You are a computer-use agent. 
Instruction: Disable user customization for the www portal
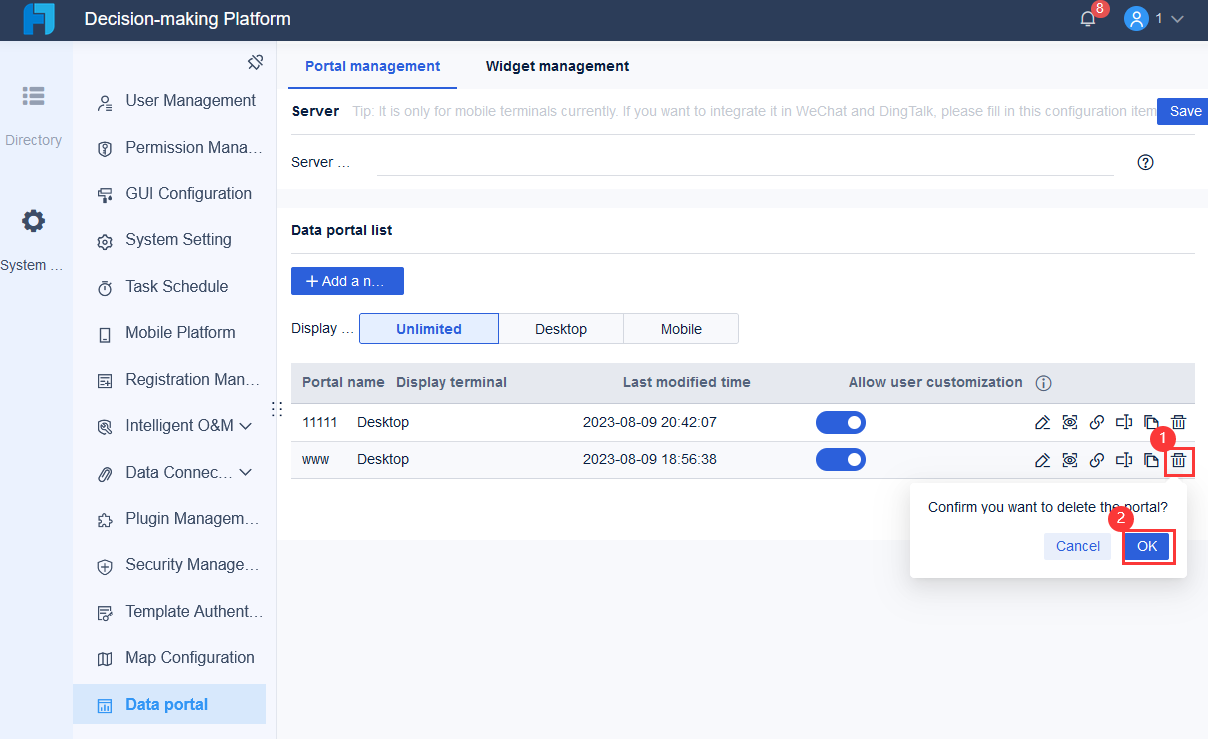point(841,459)
